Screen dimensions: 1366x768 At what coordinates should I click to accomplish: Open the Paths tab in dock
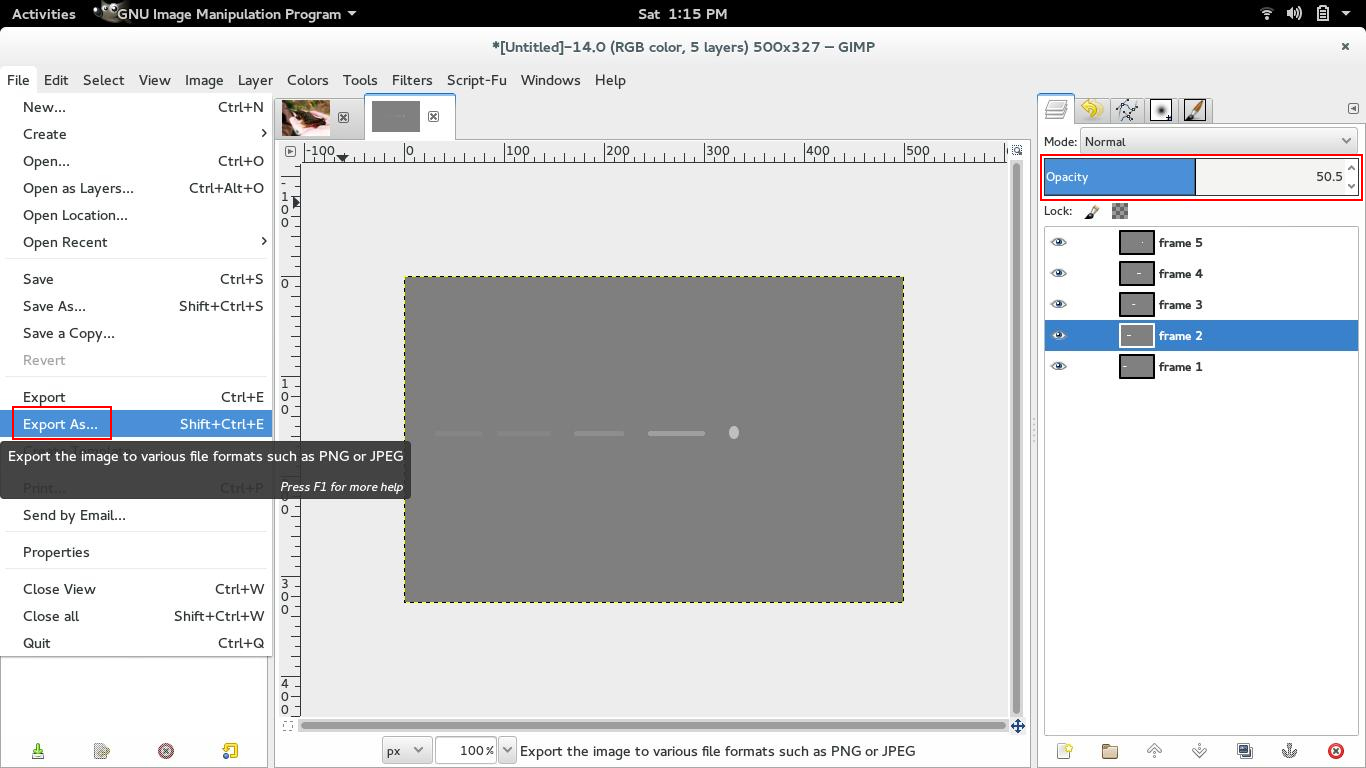point(1126,110)
